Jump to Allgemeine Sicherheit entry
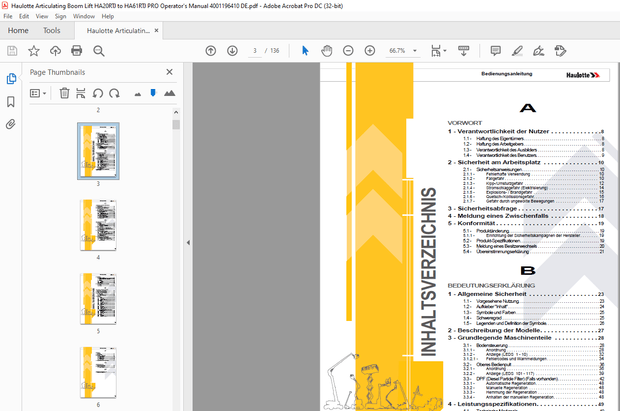Viewport: 620px width, 411px height. pos(525,294)
